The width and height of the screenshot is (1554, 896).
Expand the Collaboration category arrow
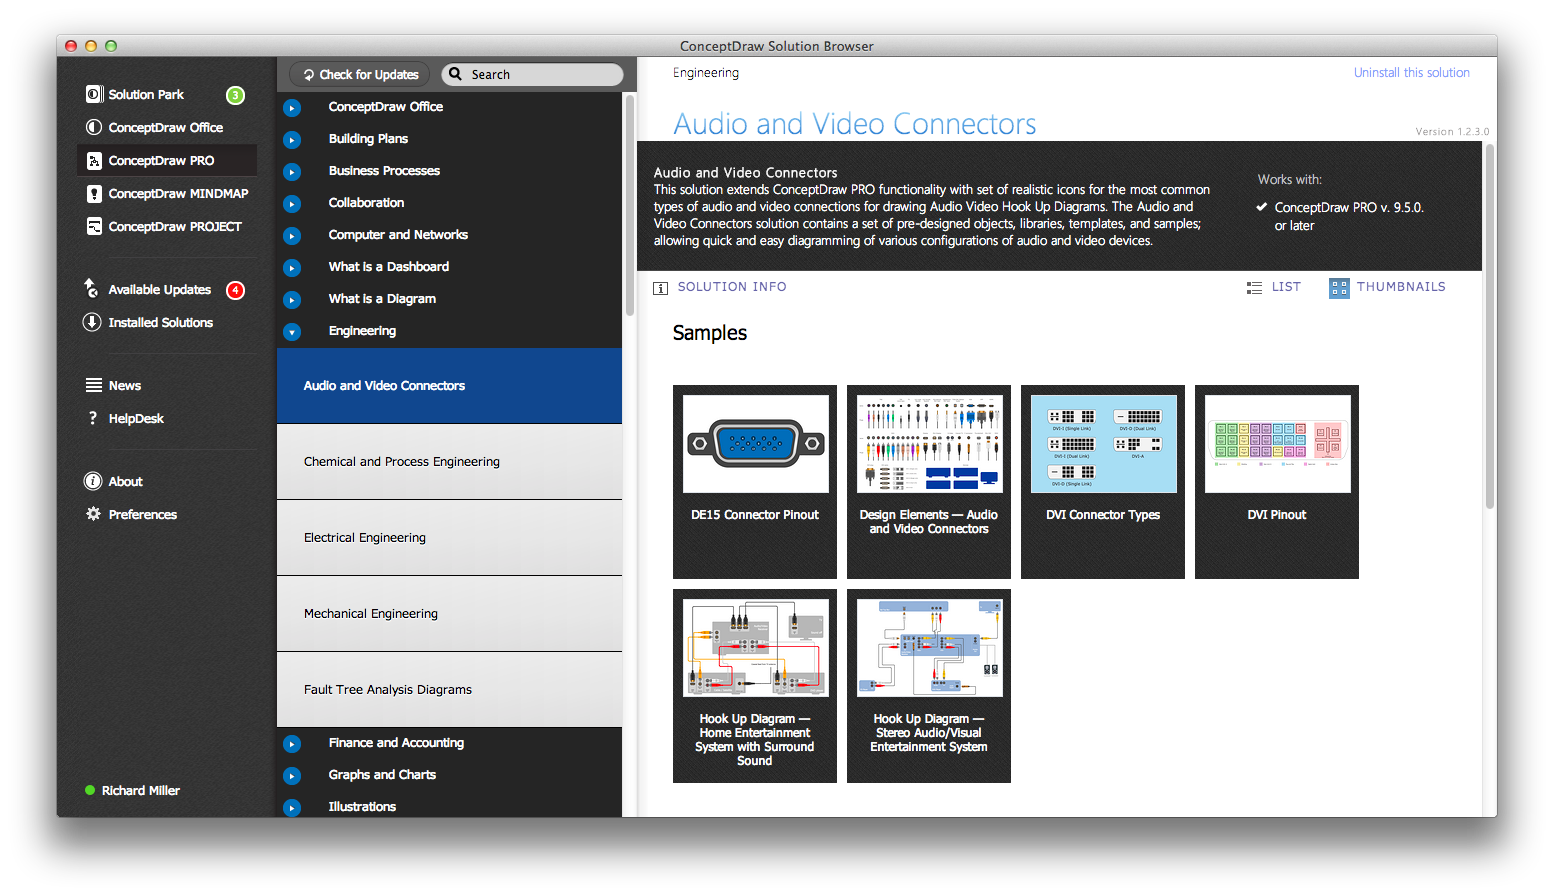pyautogui.click(x=292, y=204)
